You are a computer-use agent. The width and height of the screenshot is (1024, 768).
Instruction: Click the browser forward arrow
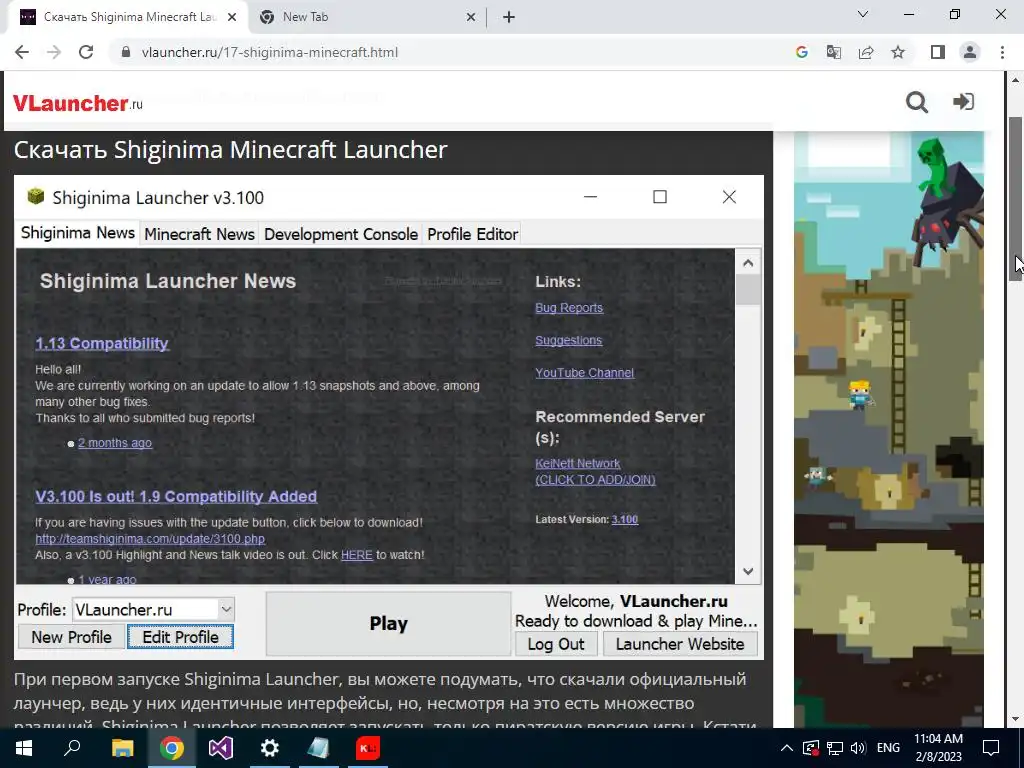pos(54,52)
